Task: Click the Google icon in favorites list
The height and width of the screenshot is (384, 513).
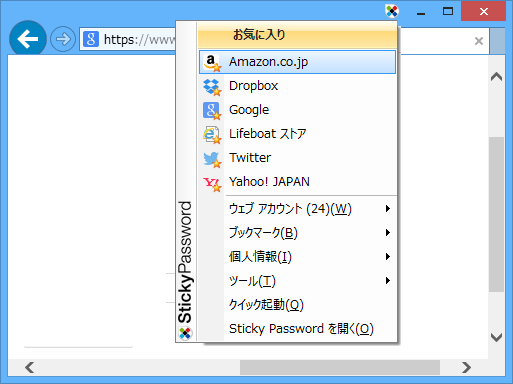Action: tap(212, 110)
